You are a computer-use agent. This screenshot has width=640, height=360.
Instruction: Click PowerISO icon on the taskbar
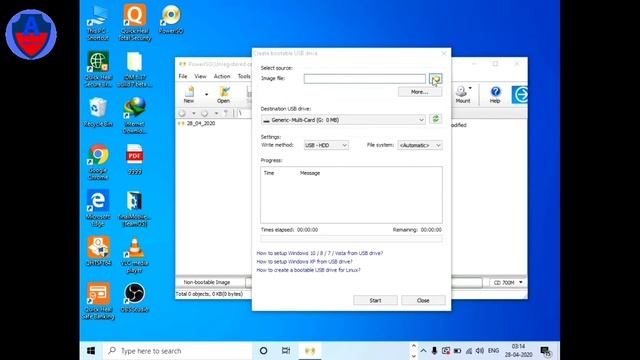point(310,351)
